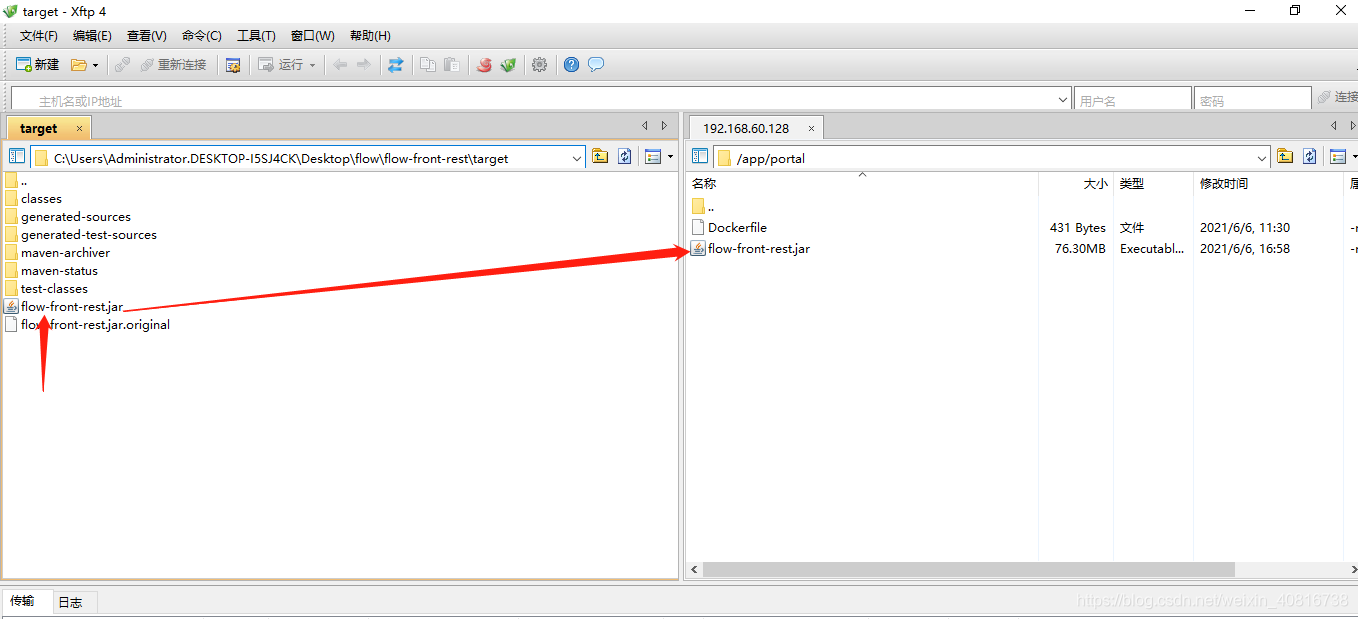Close the 192.168.60.128 tab

[x=812, y=128]
